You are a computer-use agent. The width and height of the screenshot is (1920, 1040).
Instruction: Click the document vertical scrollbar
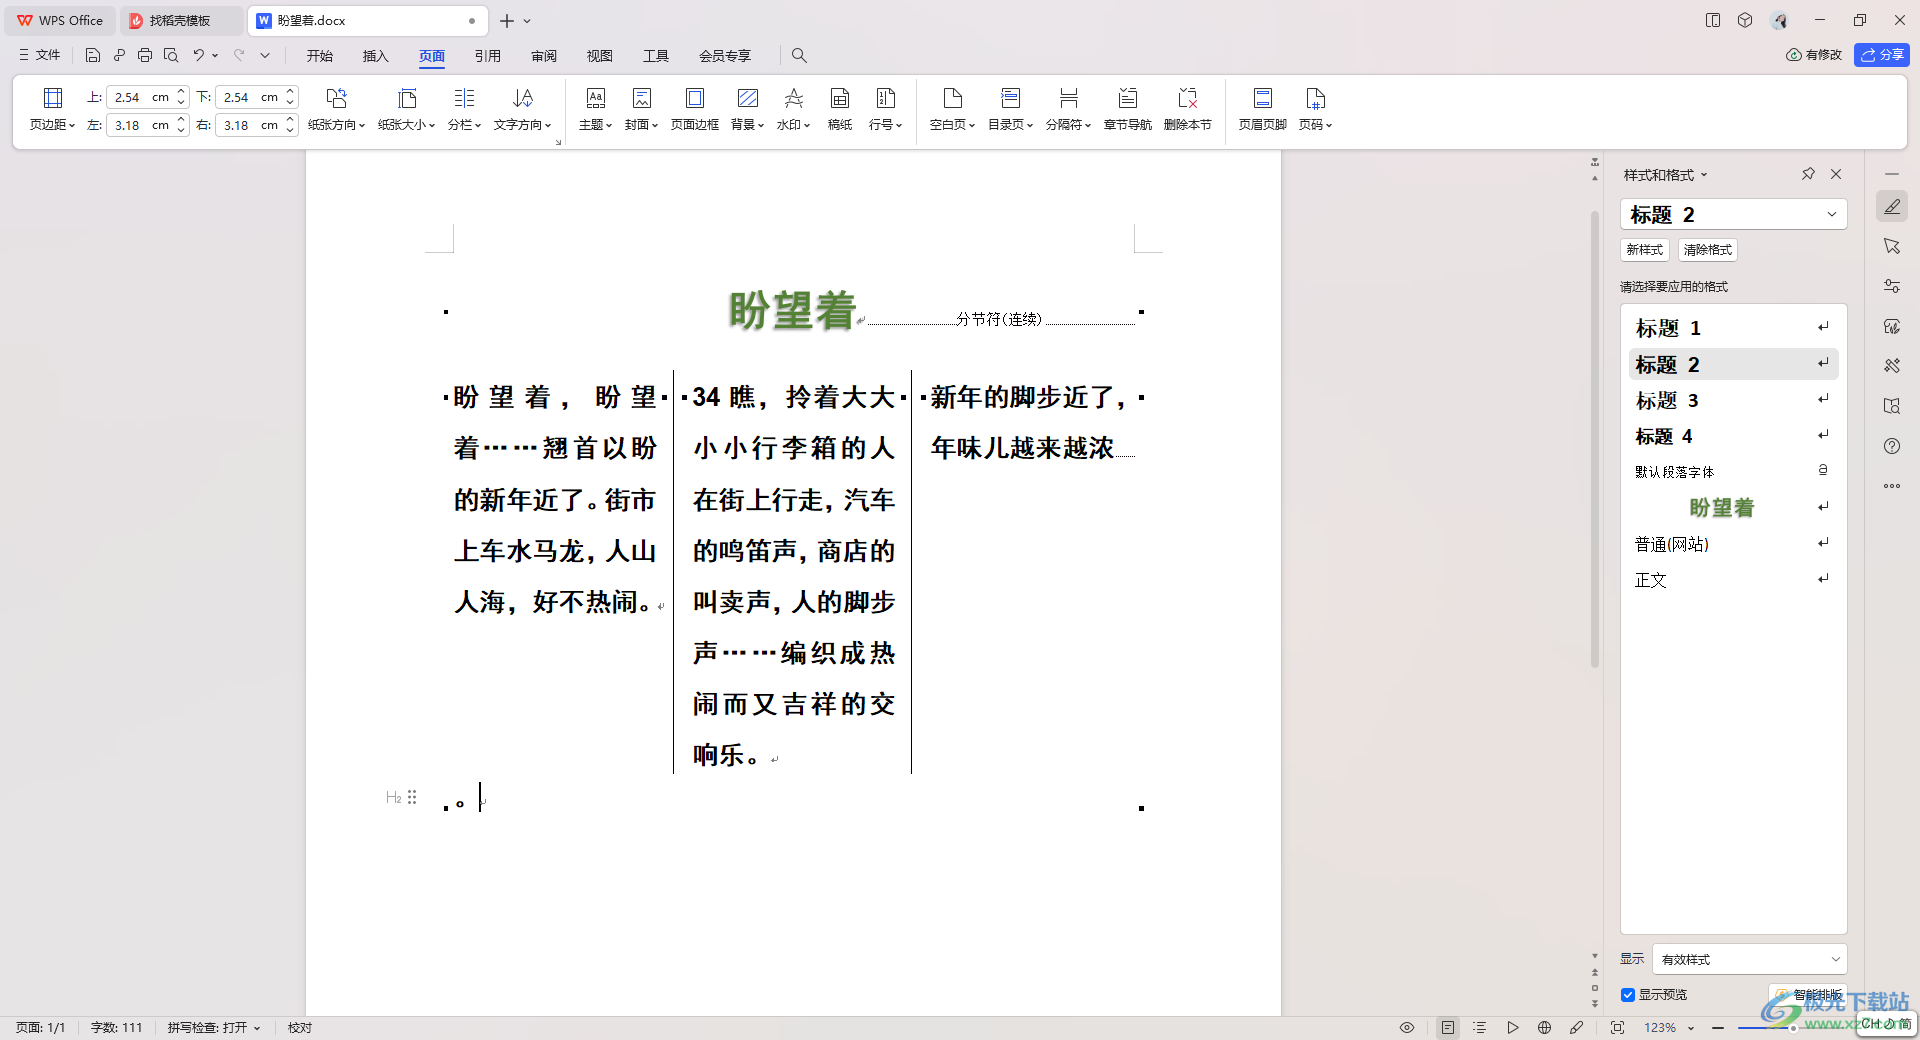point(1595,438)
